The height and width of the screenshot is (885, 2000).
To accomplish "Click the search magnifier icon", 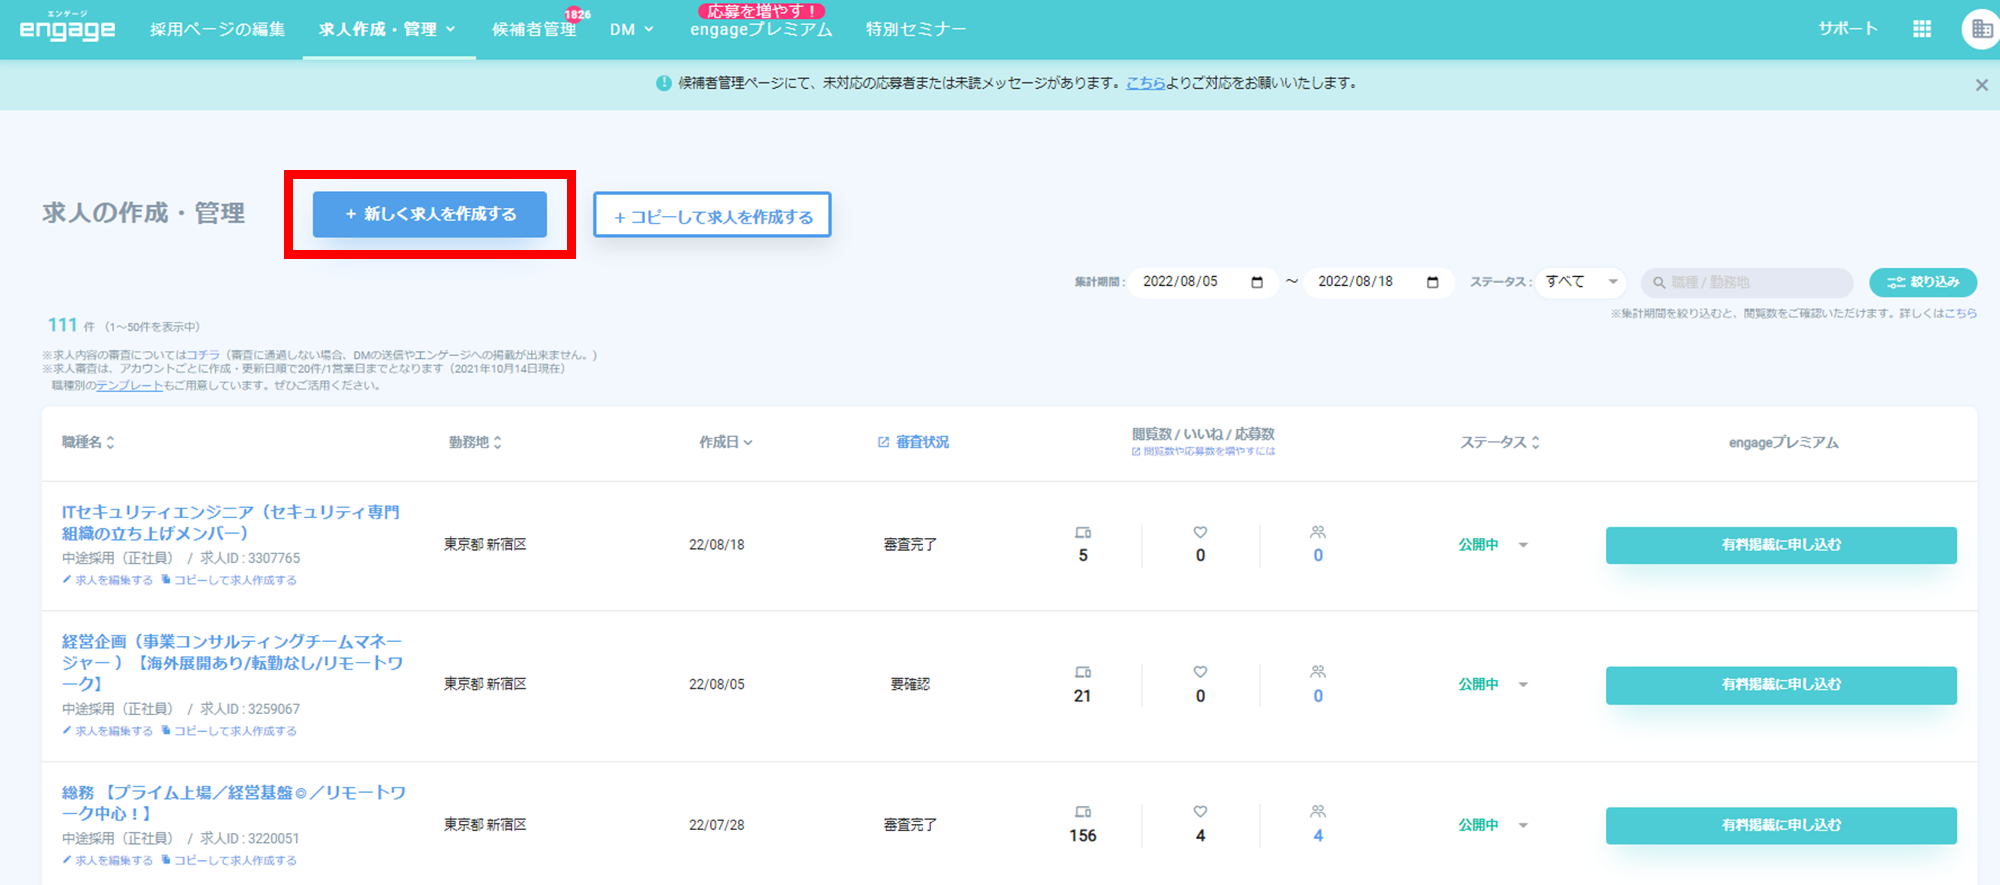I will (x=1659, y=283).
